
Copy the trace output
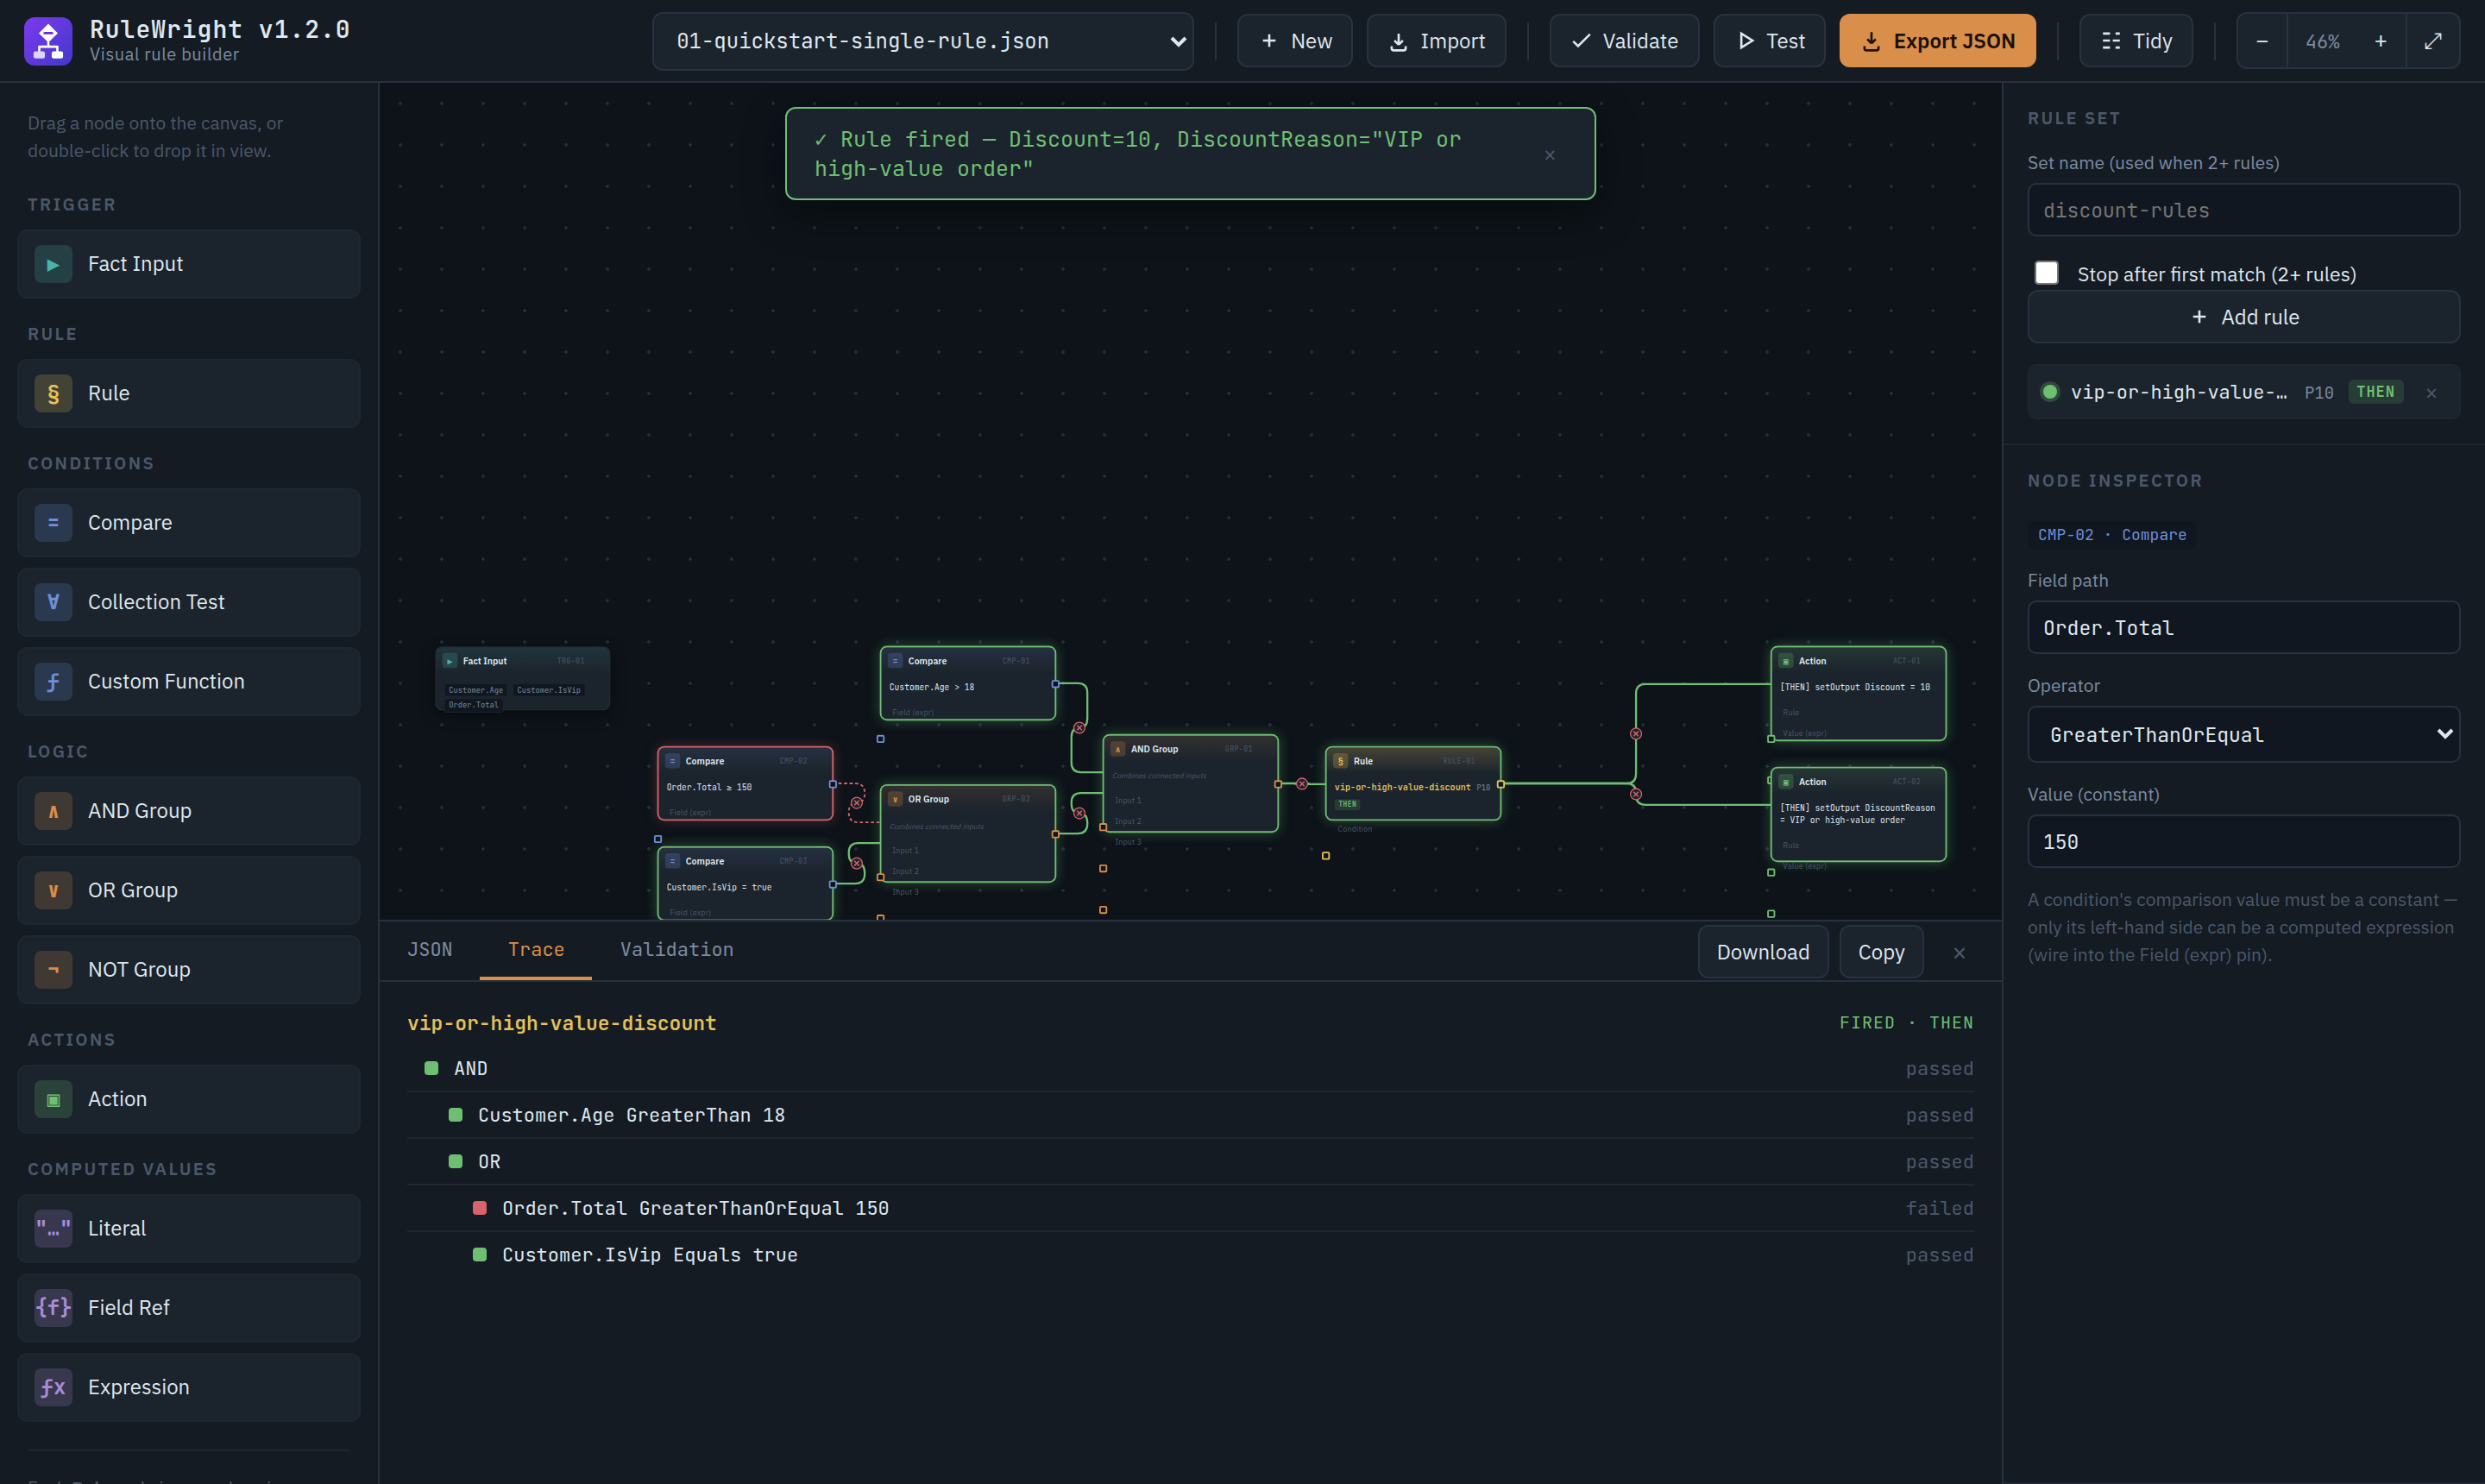(1881, 953)
